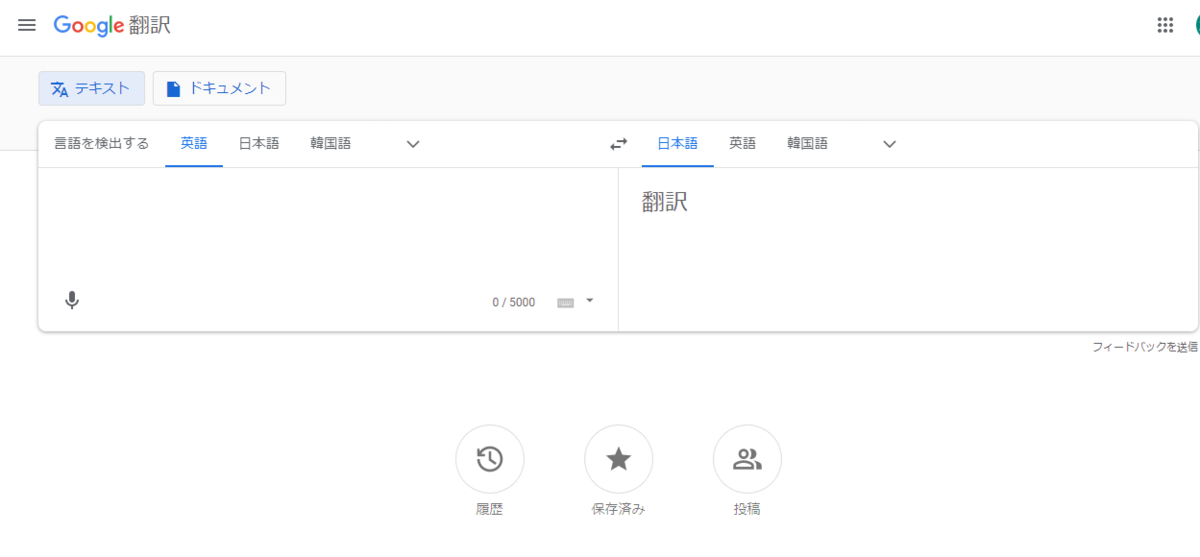Click 翻訳 title beside Google logo
This screenshot has width=1200, height=557.
click(x=151, y=26)
